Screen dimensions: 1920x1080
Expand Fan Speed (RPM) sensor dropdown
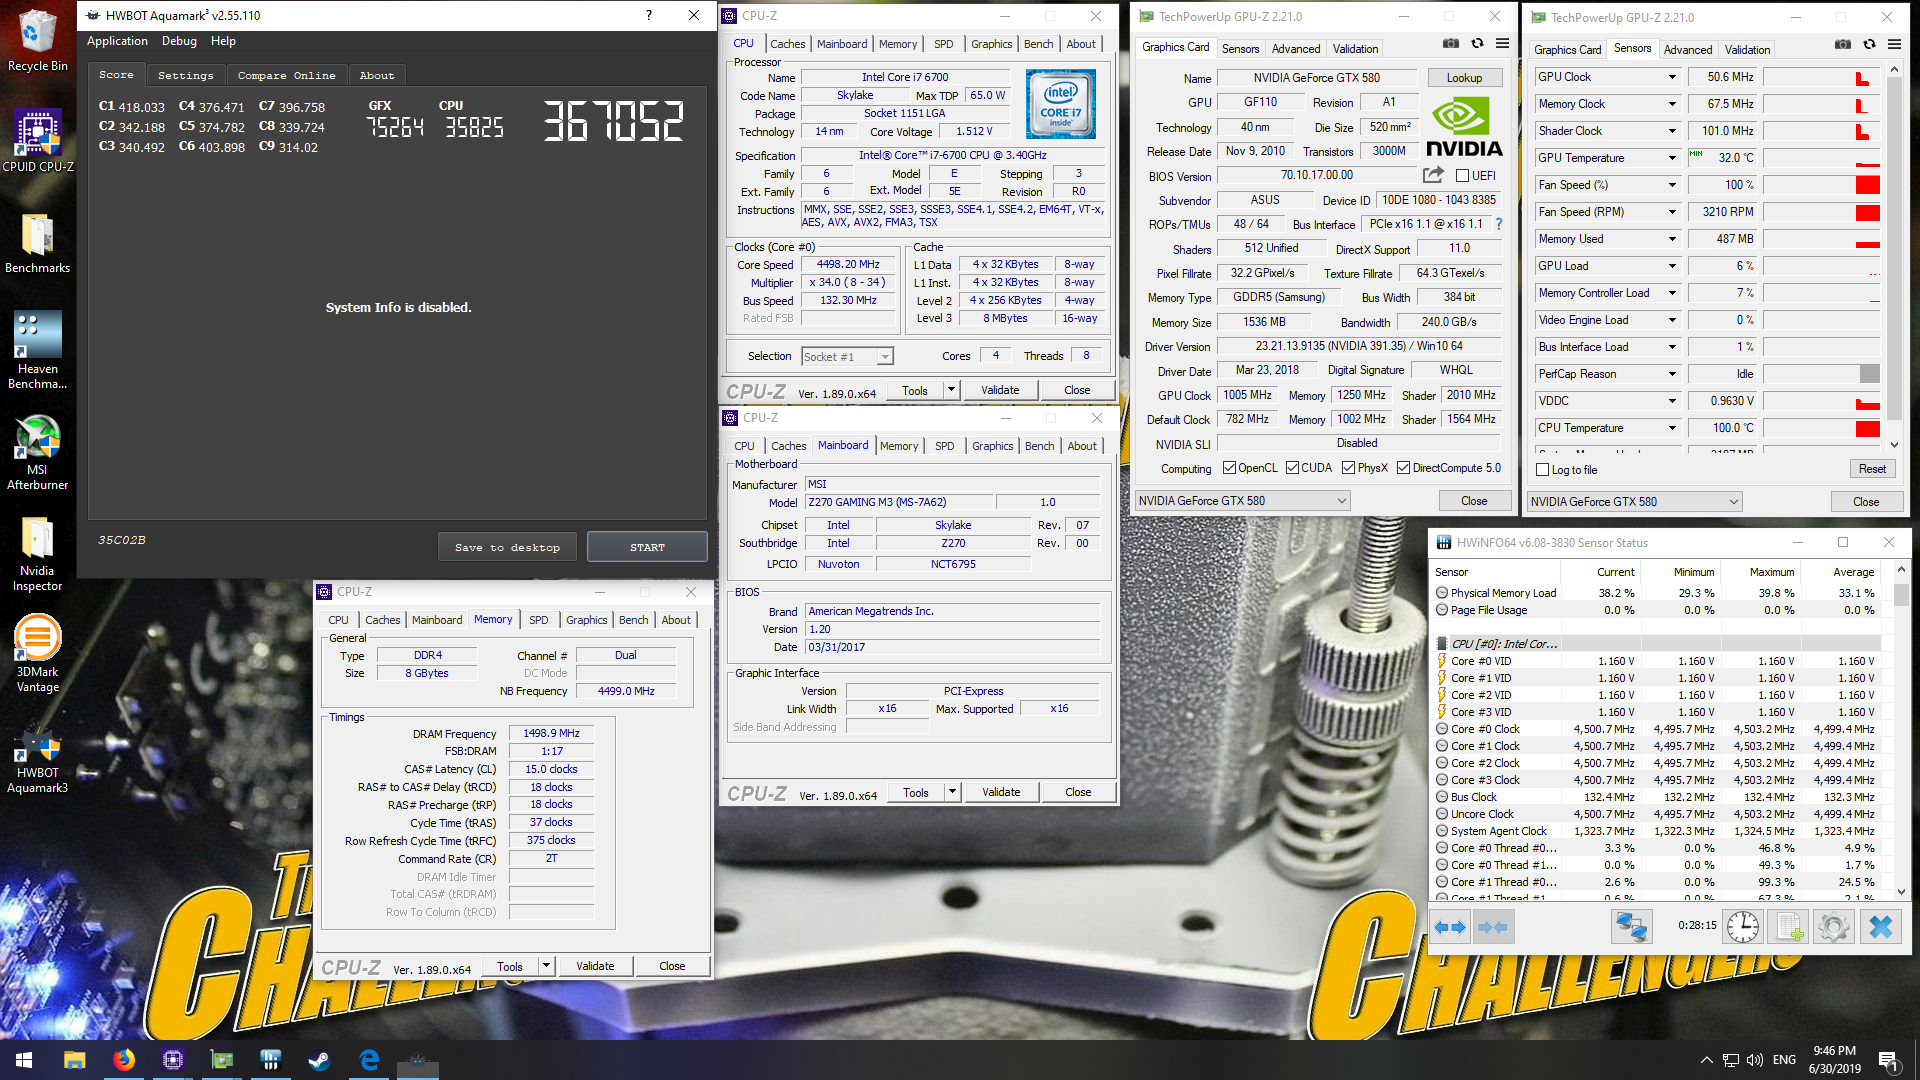[x=1671, y=212]
